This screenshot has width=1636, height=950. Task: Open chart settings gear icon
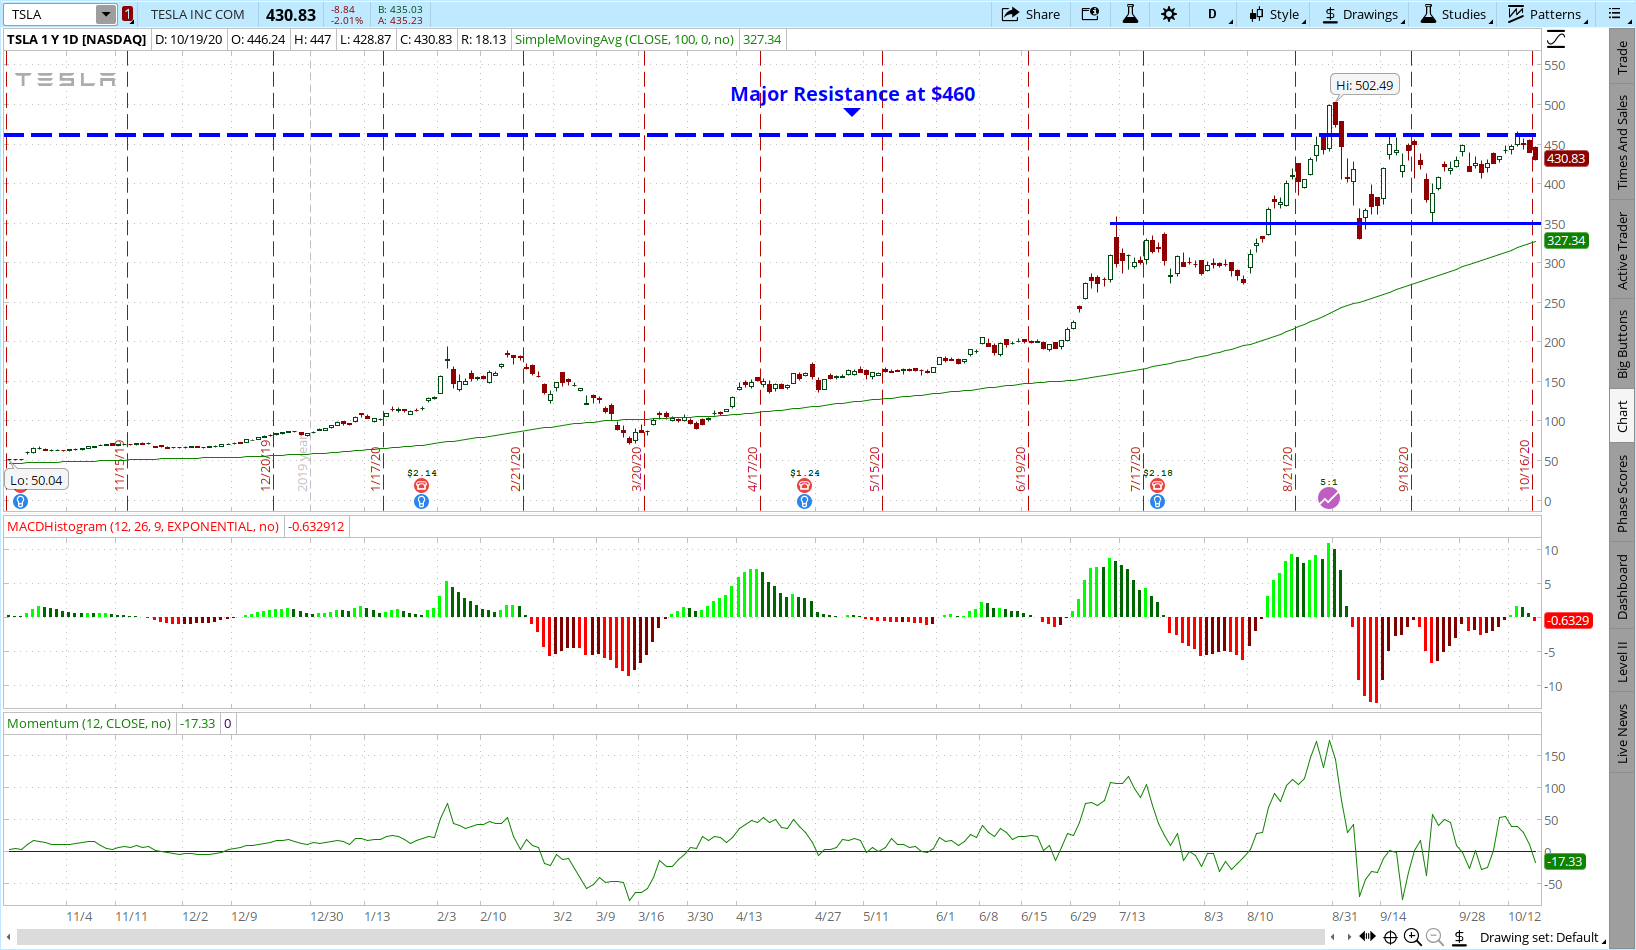pyautogui.click(x=1169, y=14)
